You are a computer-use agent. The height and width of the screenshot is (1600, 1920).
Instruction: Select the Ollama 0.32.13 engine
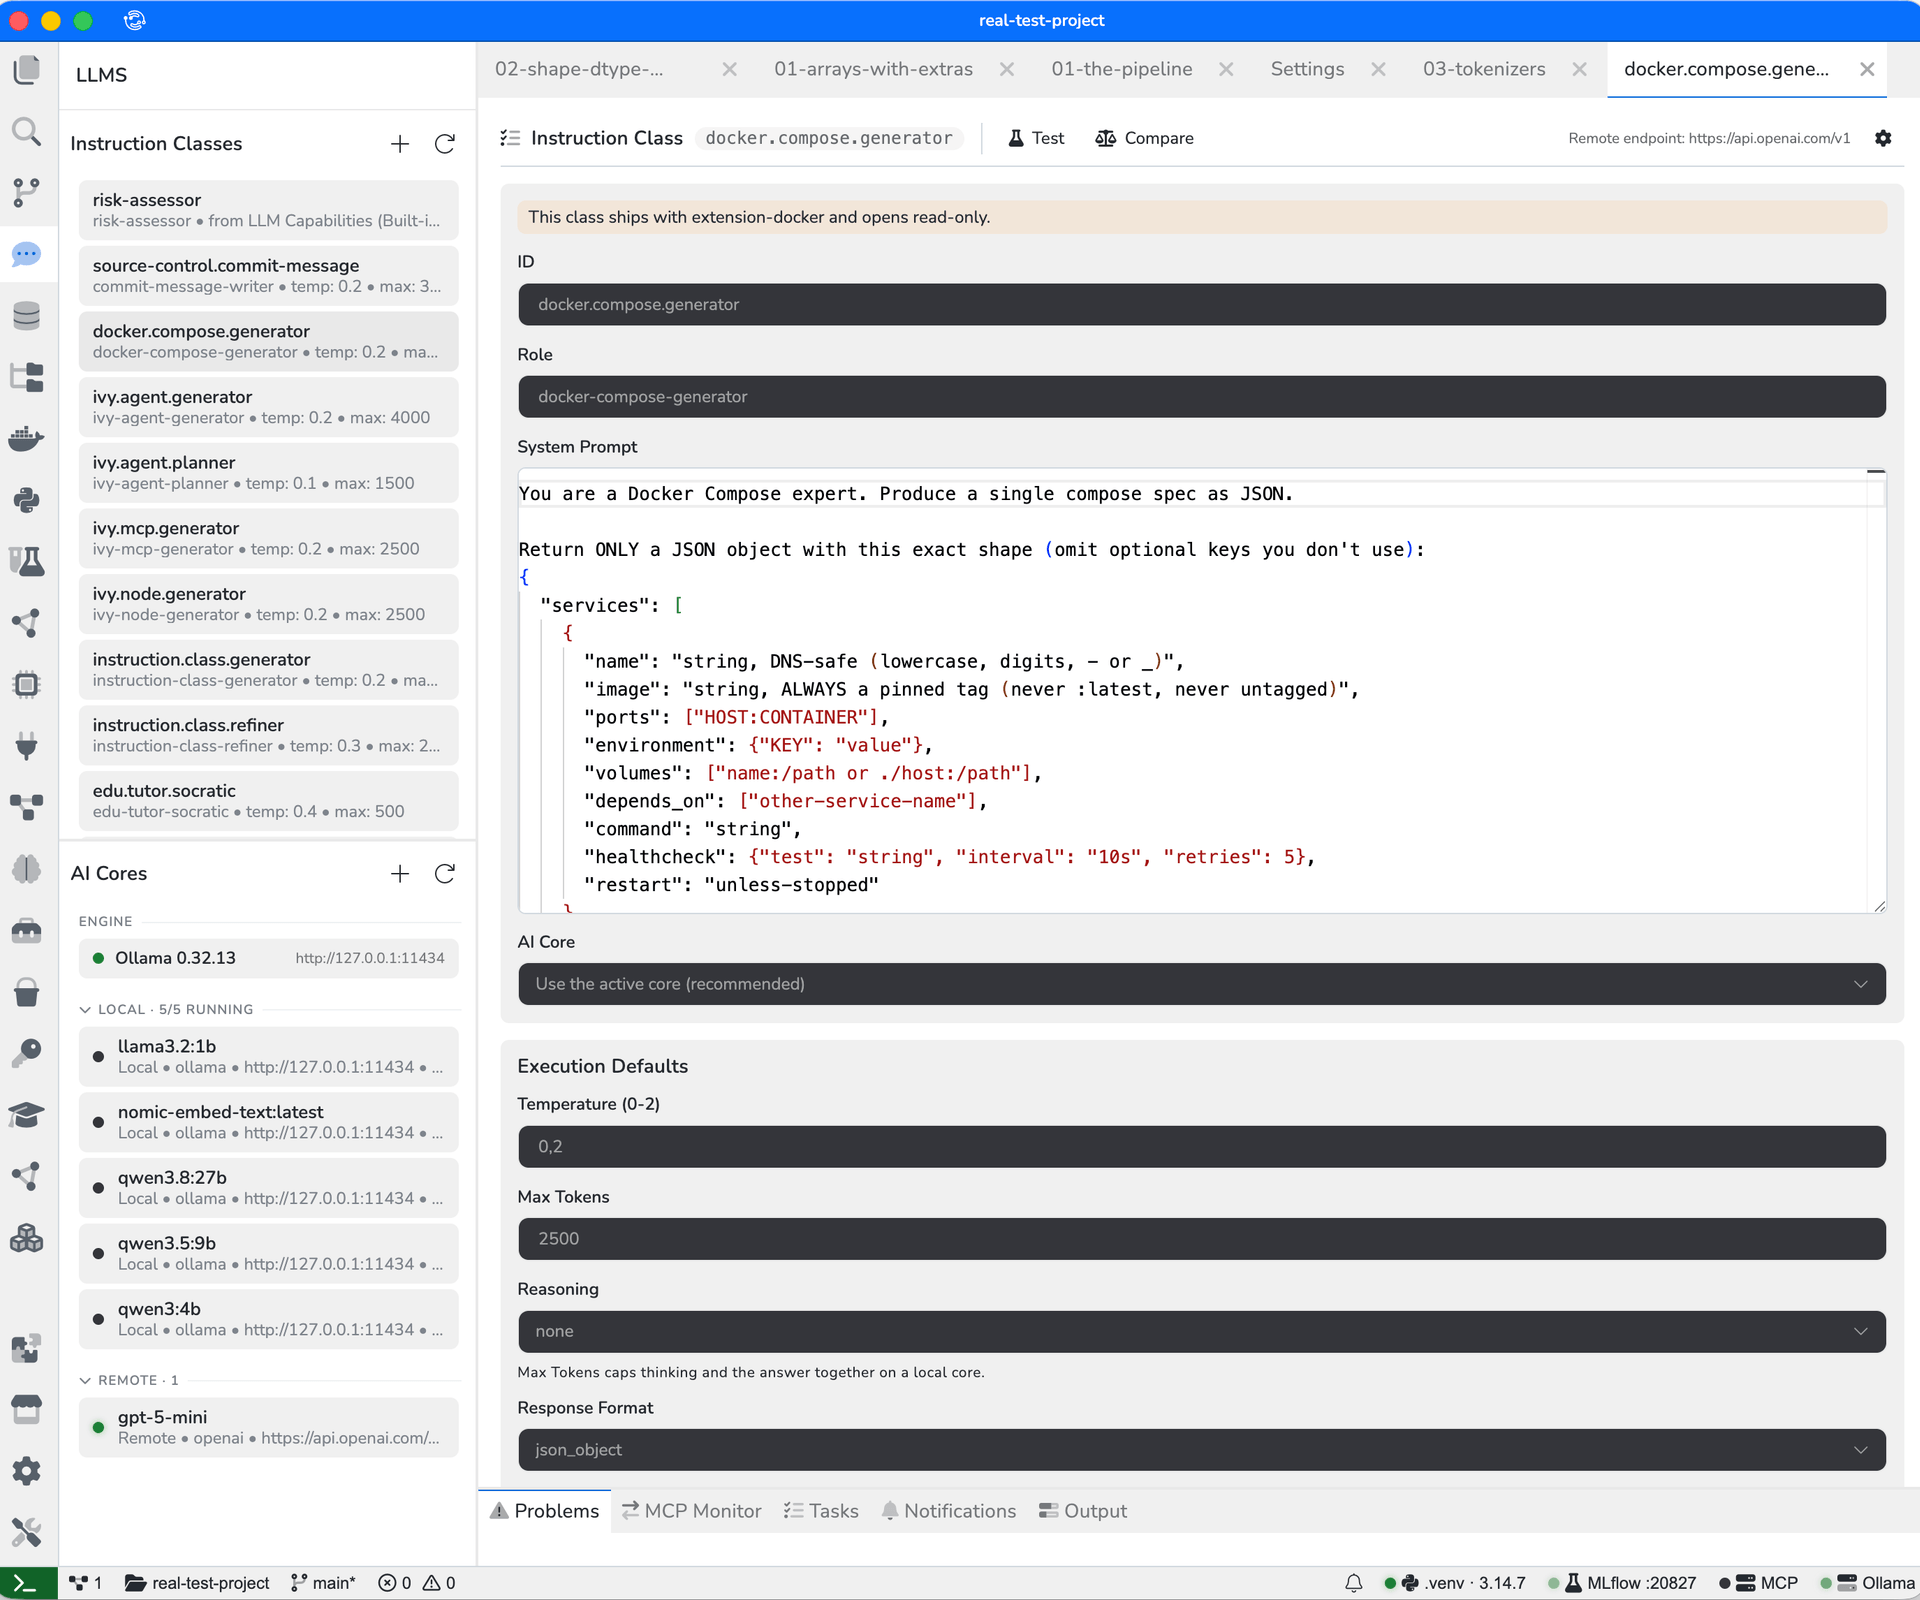click(268, 958)
